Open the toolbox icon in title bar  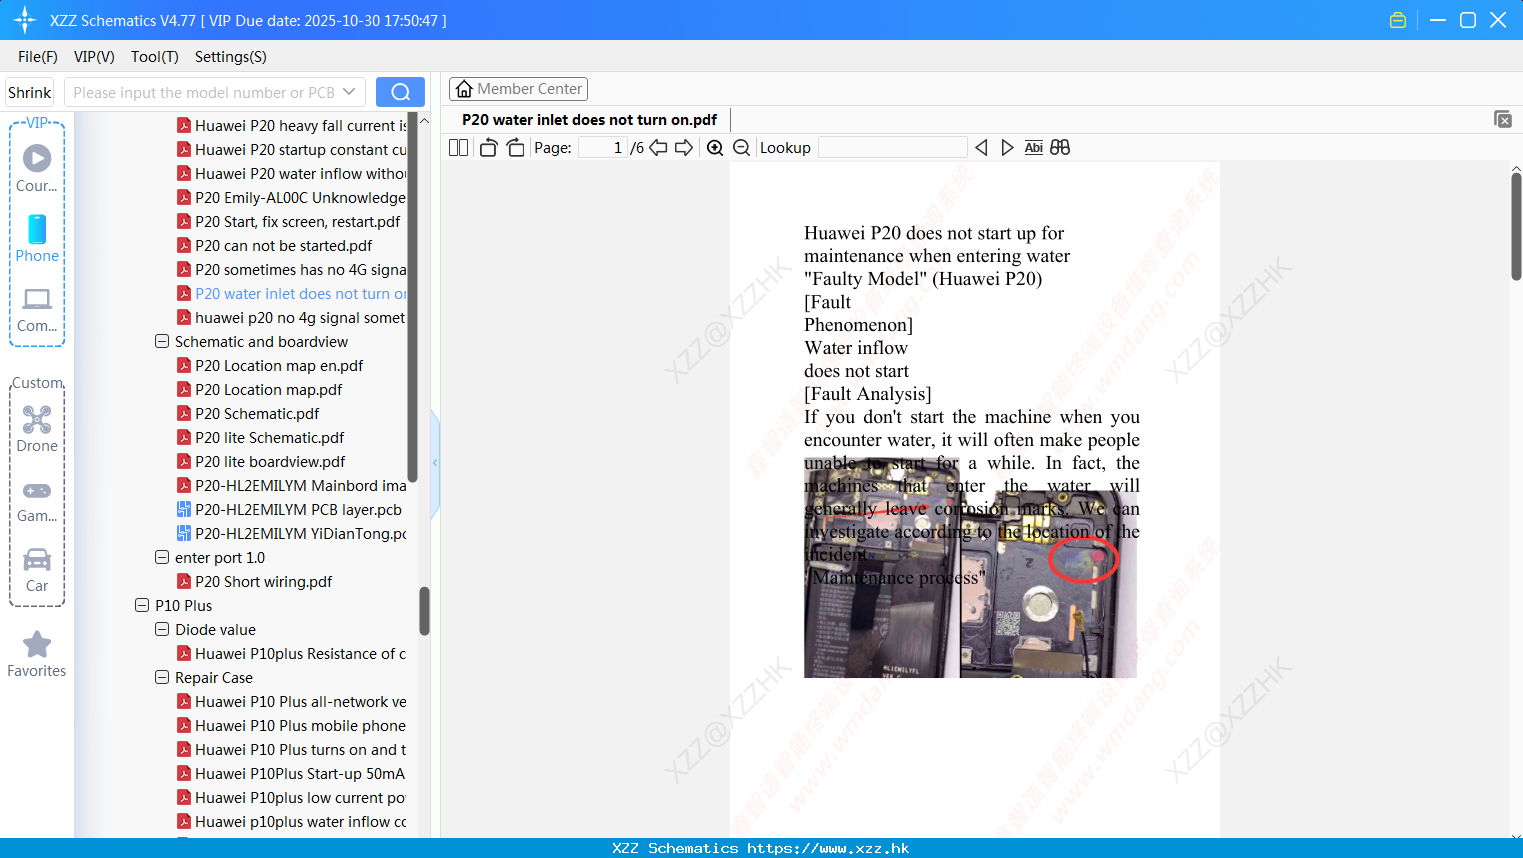pos(1398,20)
